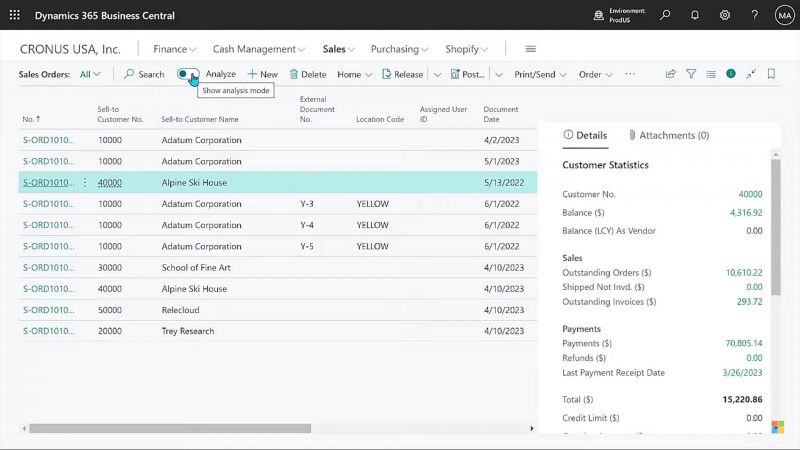Open the MA user account avatar
The height and width of the screenshot is (450, 800).
(784, 15)
